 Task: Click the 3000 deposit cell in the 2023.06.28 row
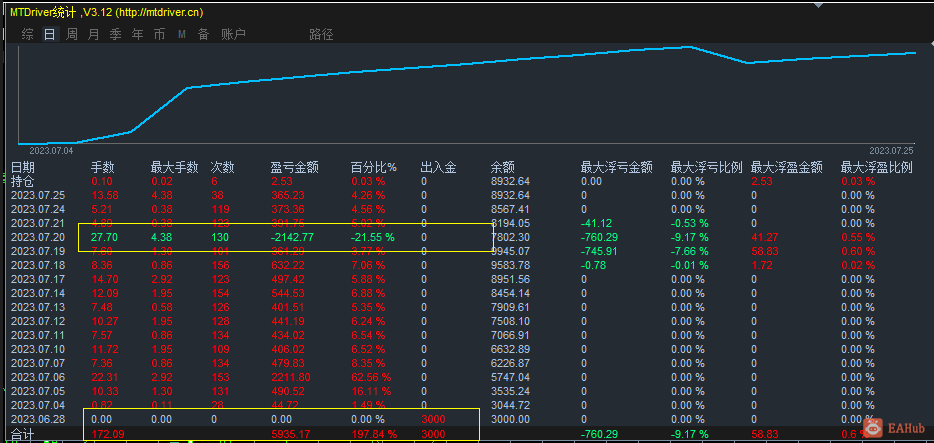(x=432, y=419)
